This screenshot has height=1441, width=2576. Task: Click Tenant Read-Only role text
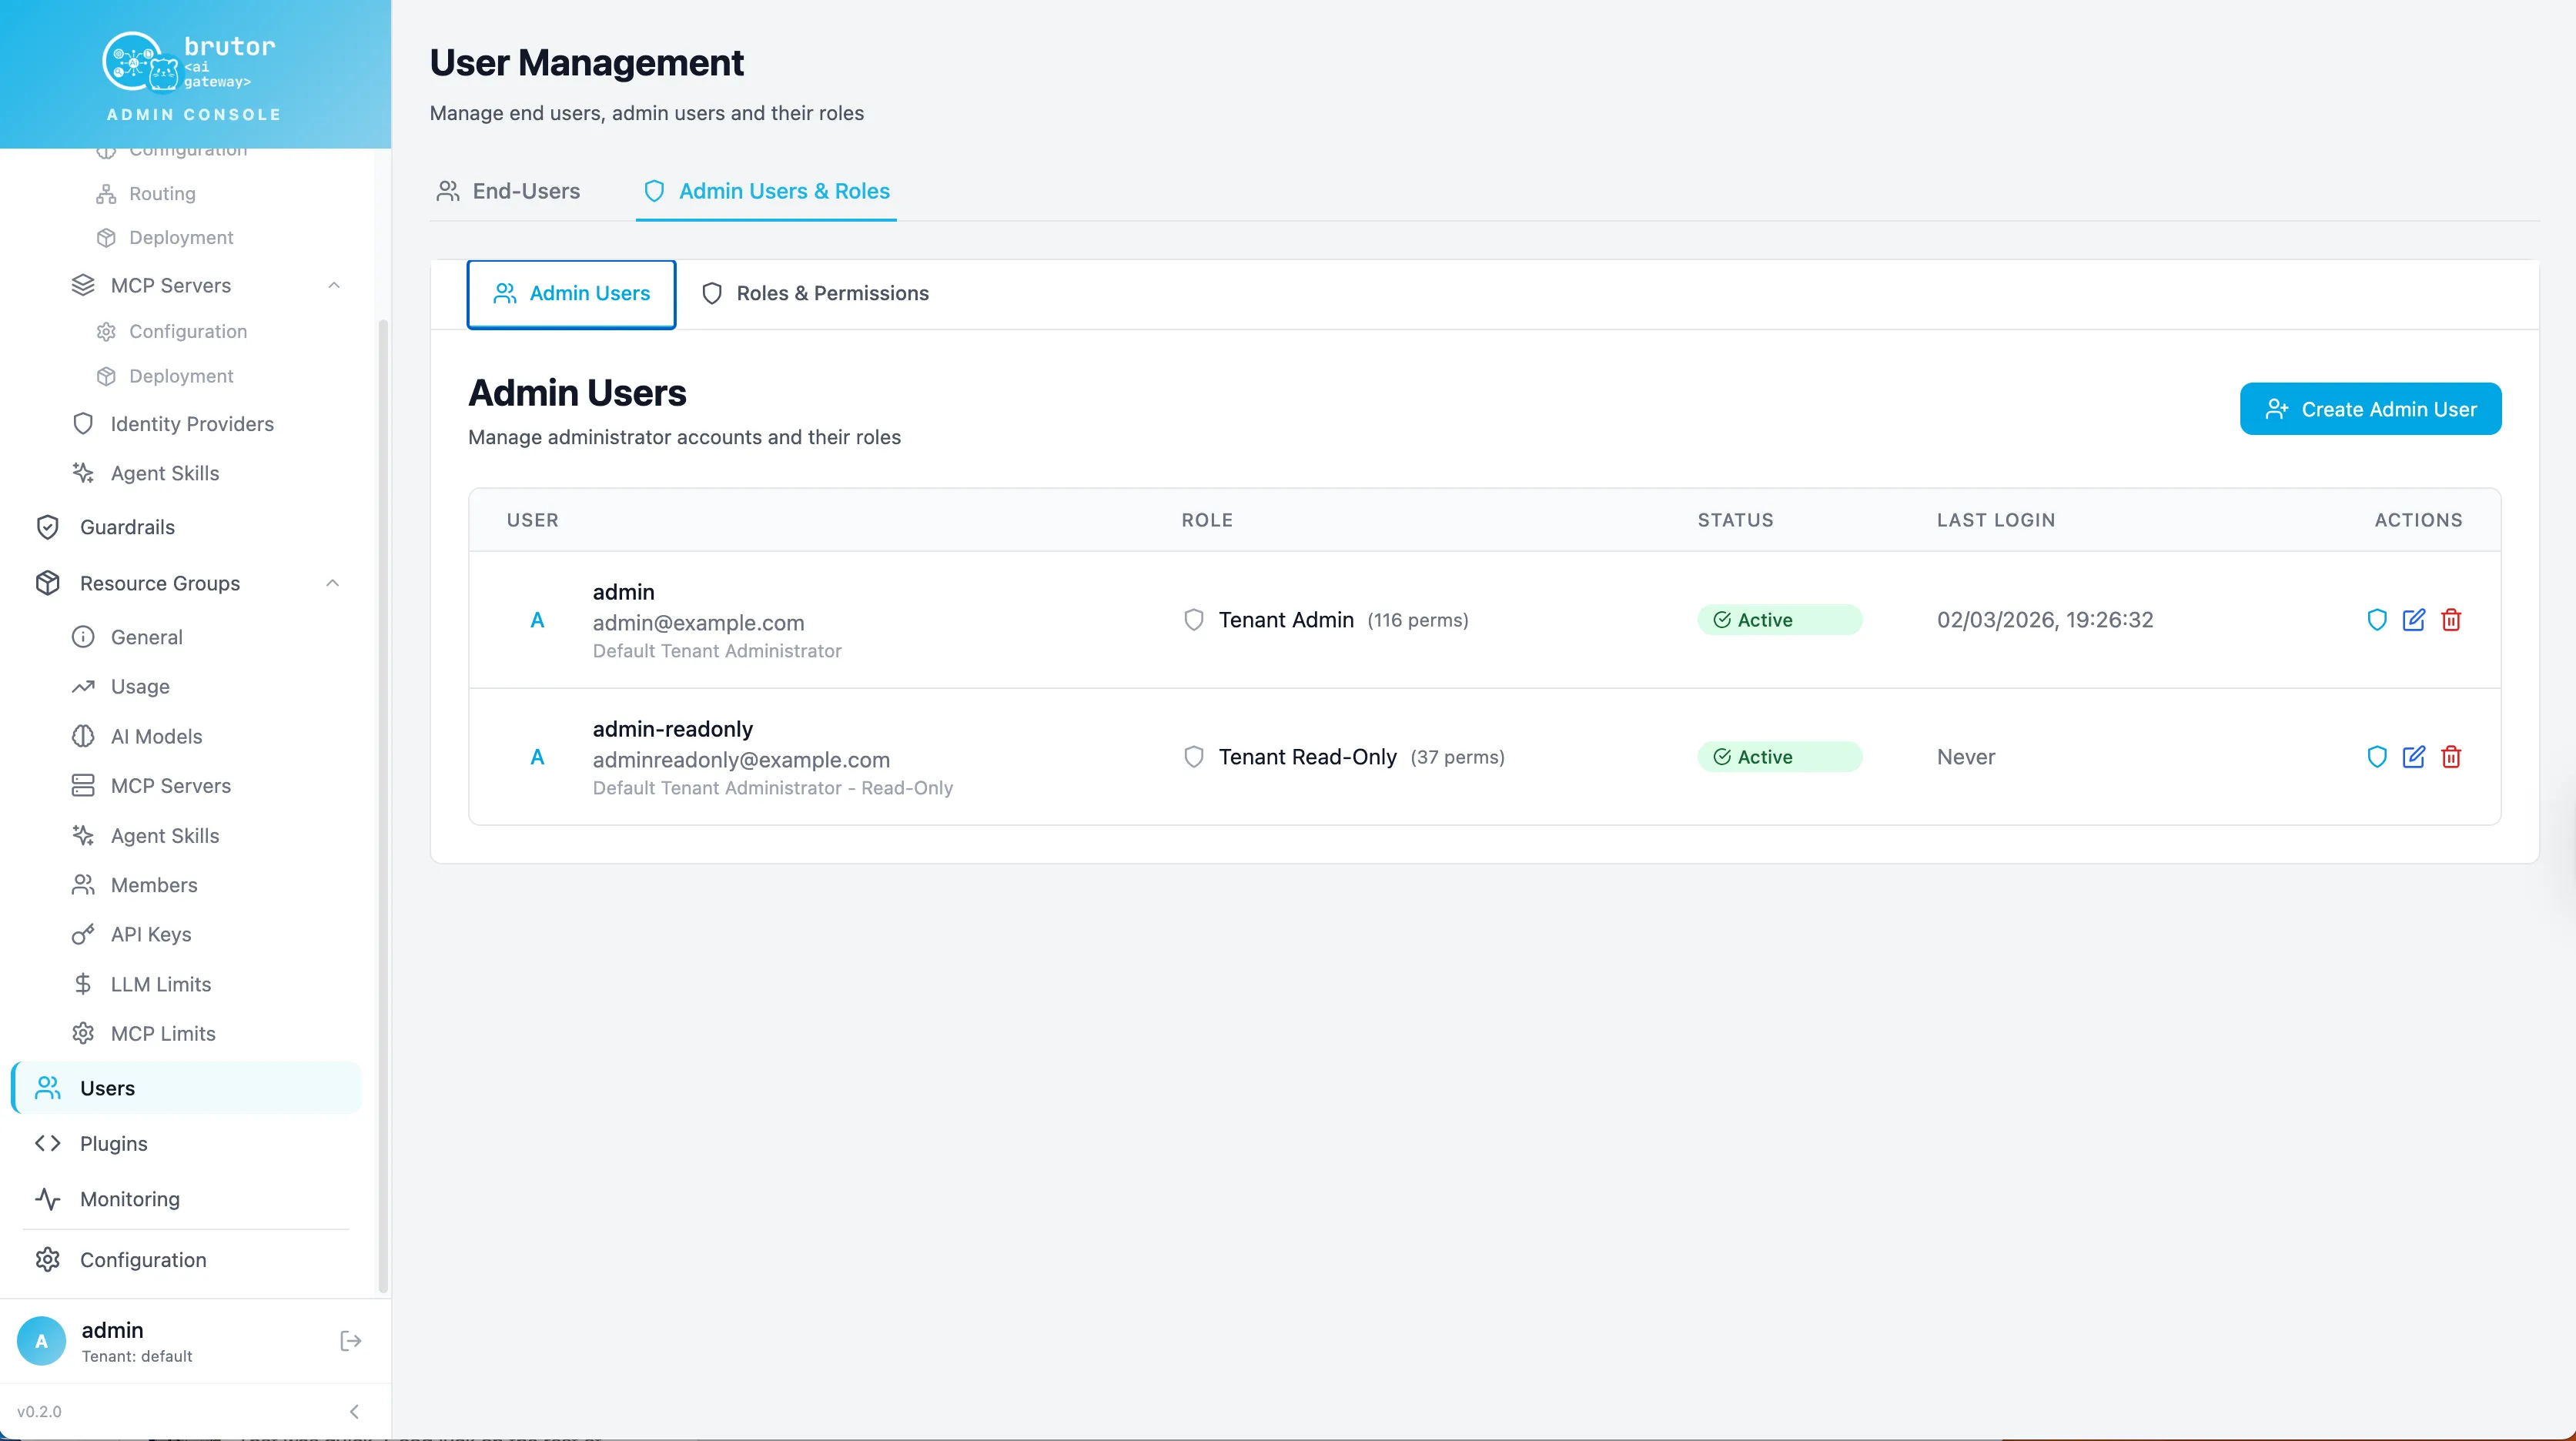pyautogui.click(x=1307, y=757)
